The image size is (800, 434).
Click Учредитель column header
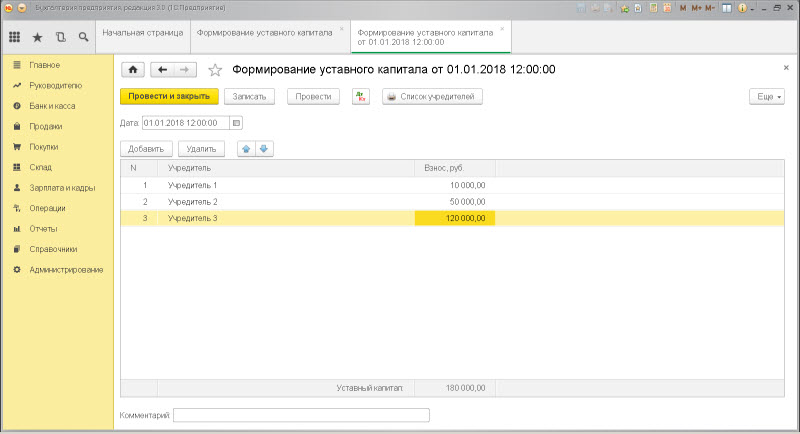pyautogui.click(x=286, y=168)
